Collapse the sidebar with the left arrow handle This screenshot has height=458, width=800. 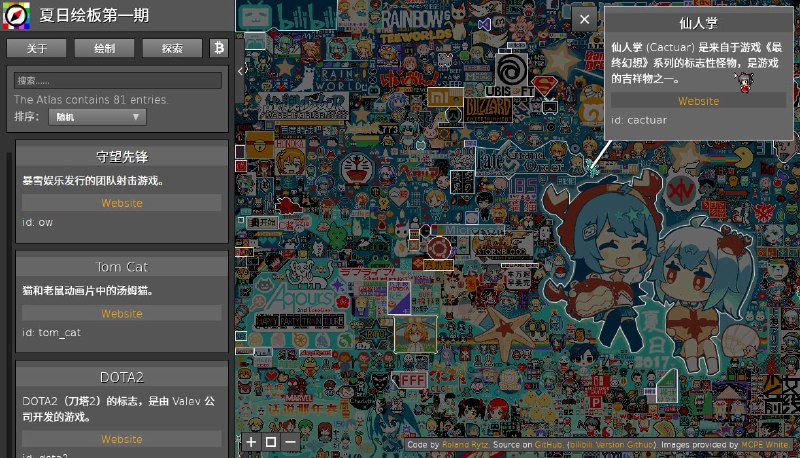click(240, 71)
